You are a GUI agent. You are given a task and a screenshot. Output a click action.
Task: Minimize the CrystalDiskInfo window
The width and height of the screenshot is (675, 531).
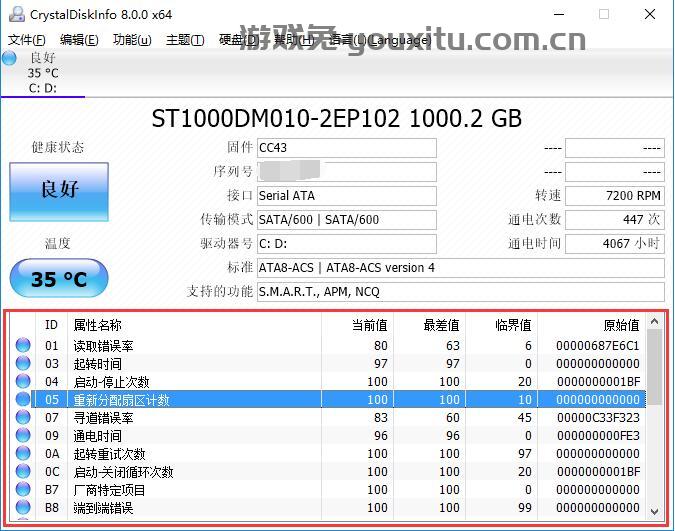(x=559, y=14)
